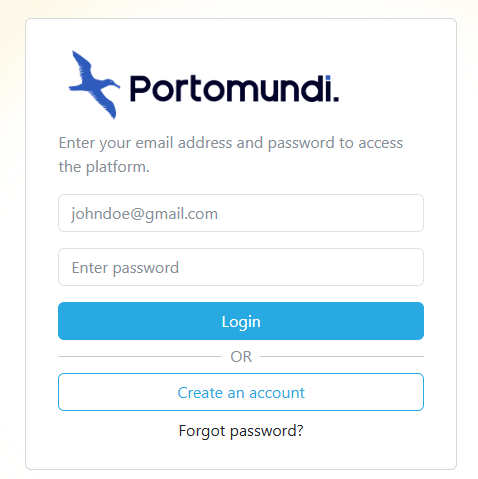Click the 'Enter your email address' instruction line
The width and height of the screenshot is (478, 479).
(x=231, y=143)
